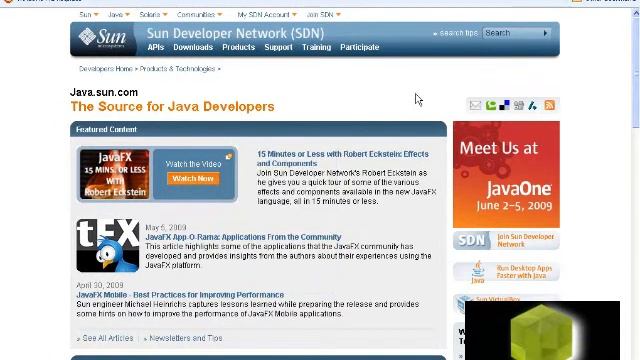Click the blue bird tFX thumbnail
The width and height of the screenshot is (640, 360).
[x=108, y=245]
